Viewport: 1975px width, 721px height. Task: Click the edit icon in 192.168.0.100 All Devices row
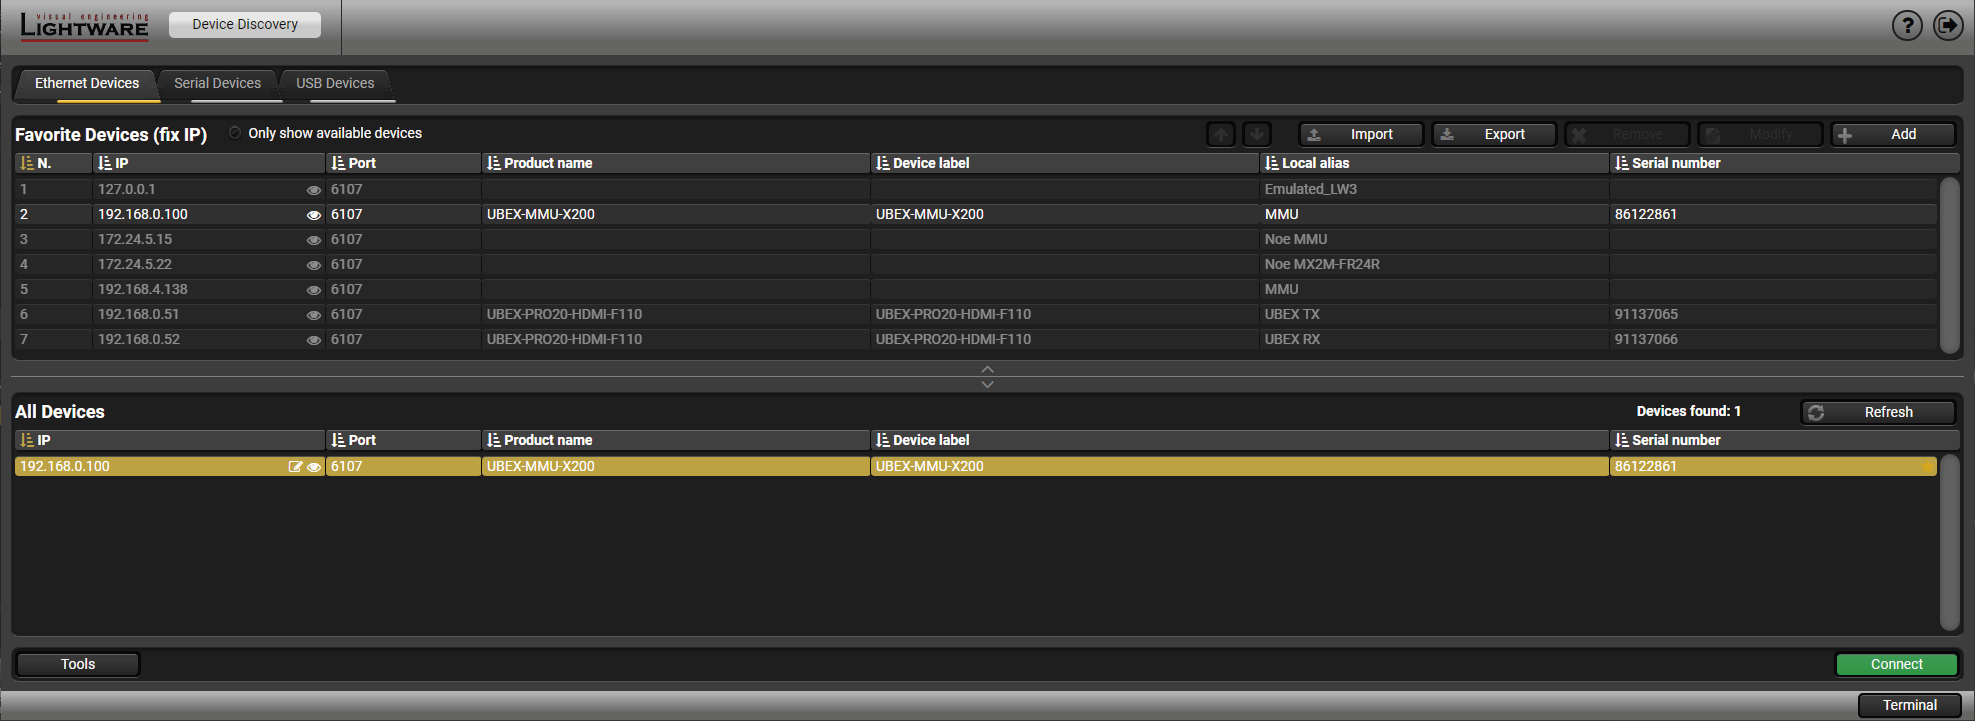[x=295, y=467]
